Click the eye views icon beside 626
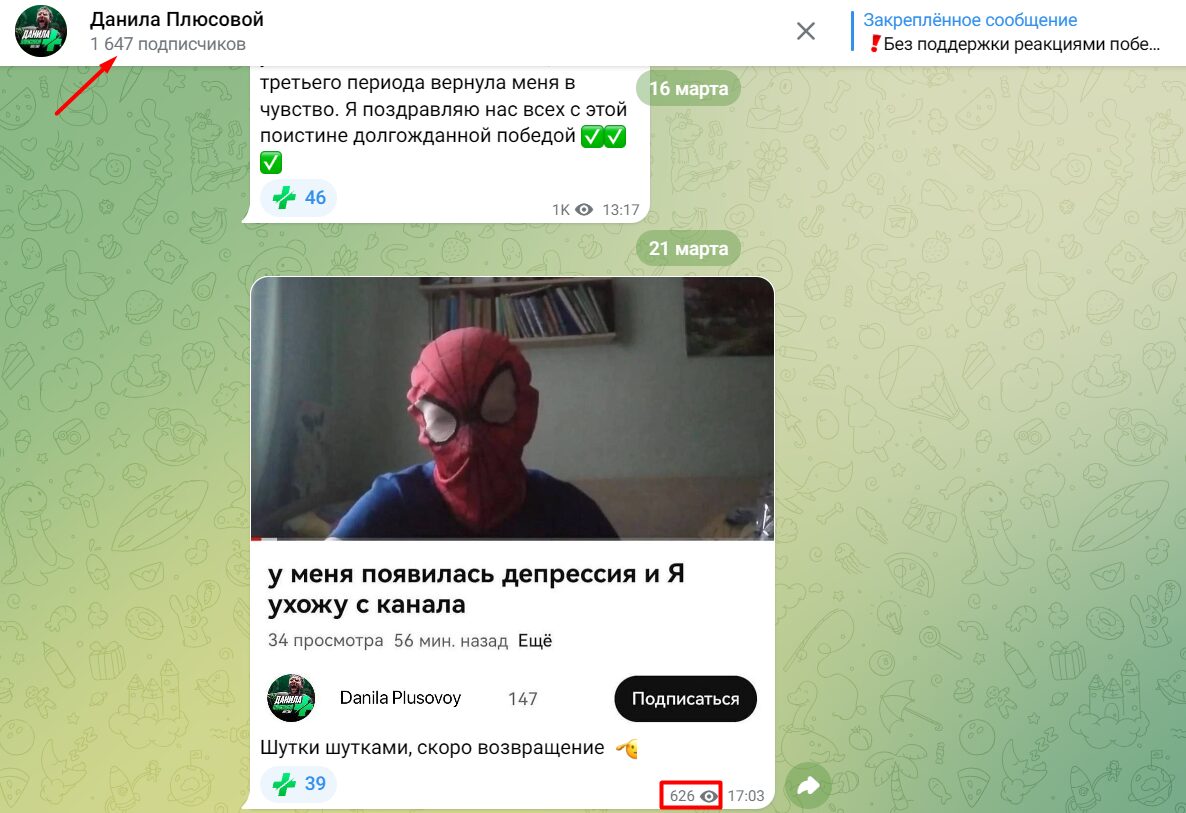 (709, 796)
